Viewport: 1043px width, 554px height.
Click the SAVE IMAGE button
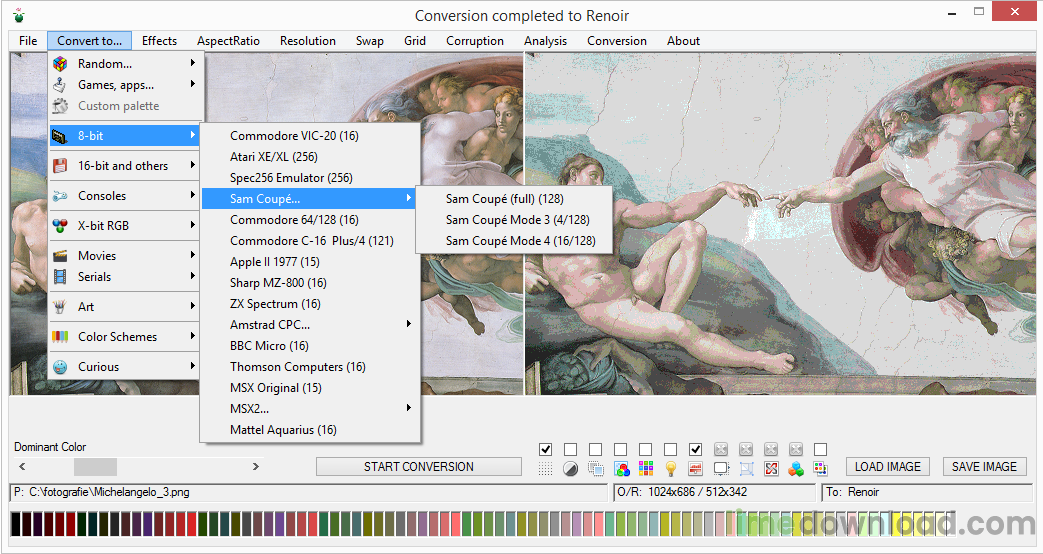pos(984,467)
